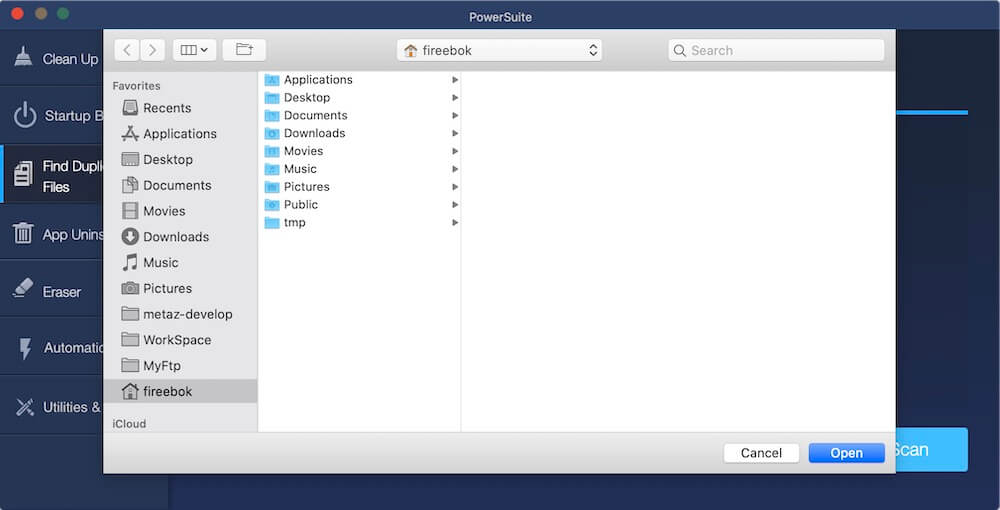Image resolution: width=1000 pixels, height=510 pixels.
Task: Select MyFtp folder in sidebar
Action: [x=180, y=366]
